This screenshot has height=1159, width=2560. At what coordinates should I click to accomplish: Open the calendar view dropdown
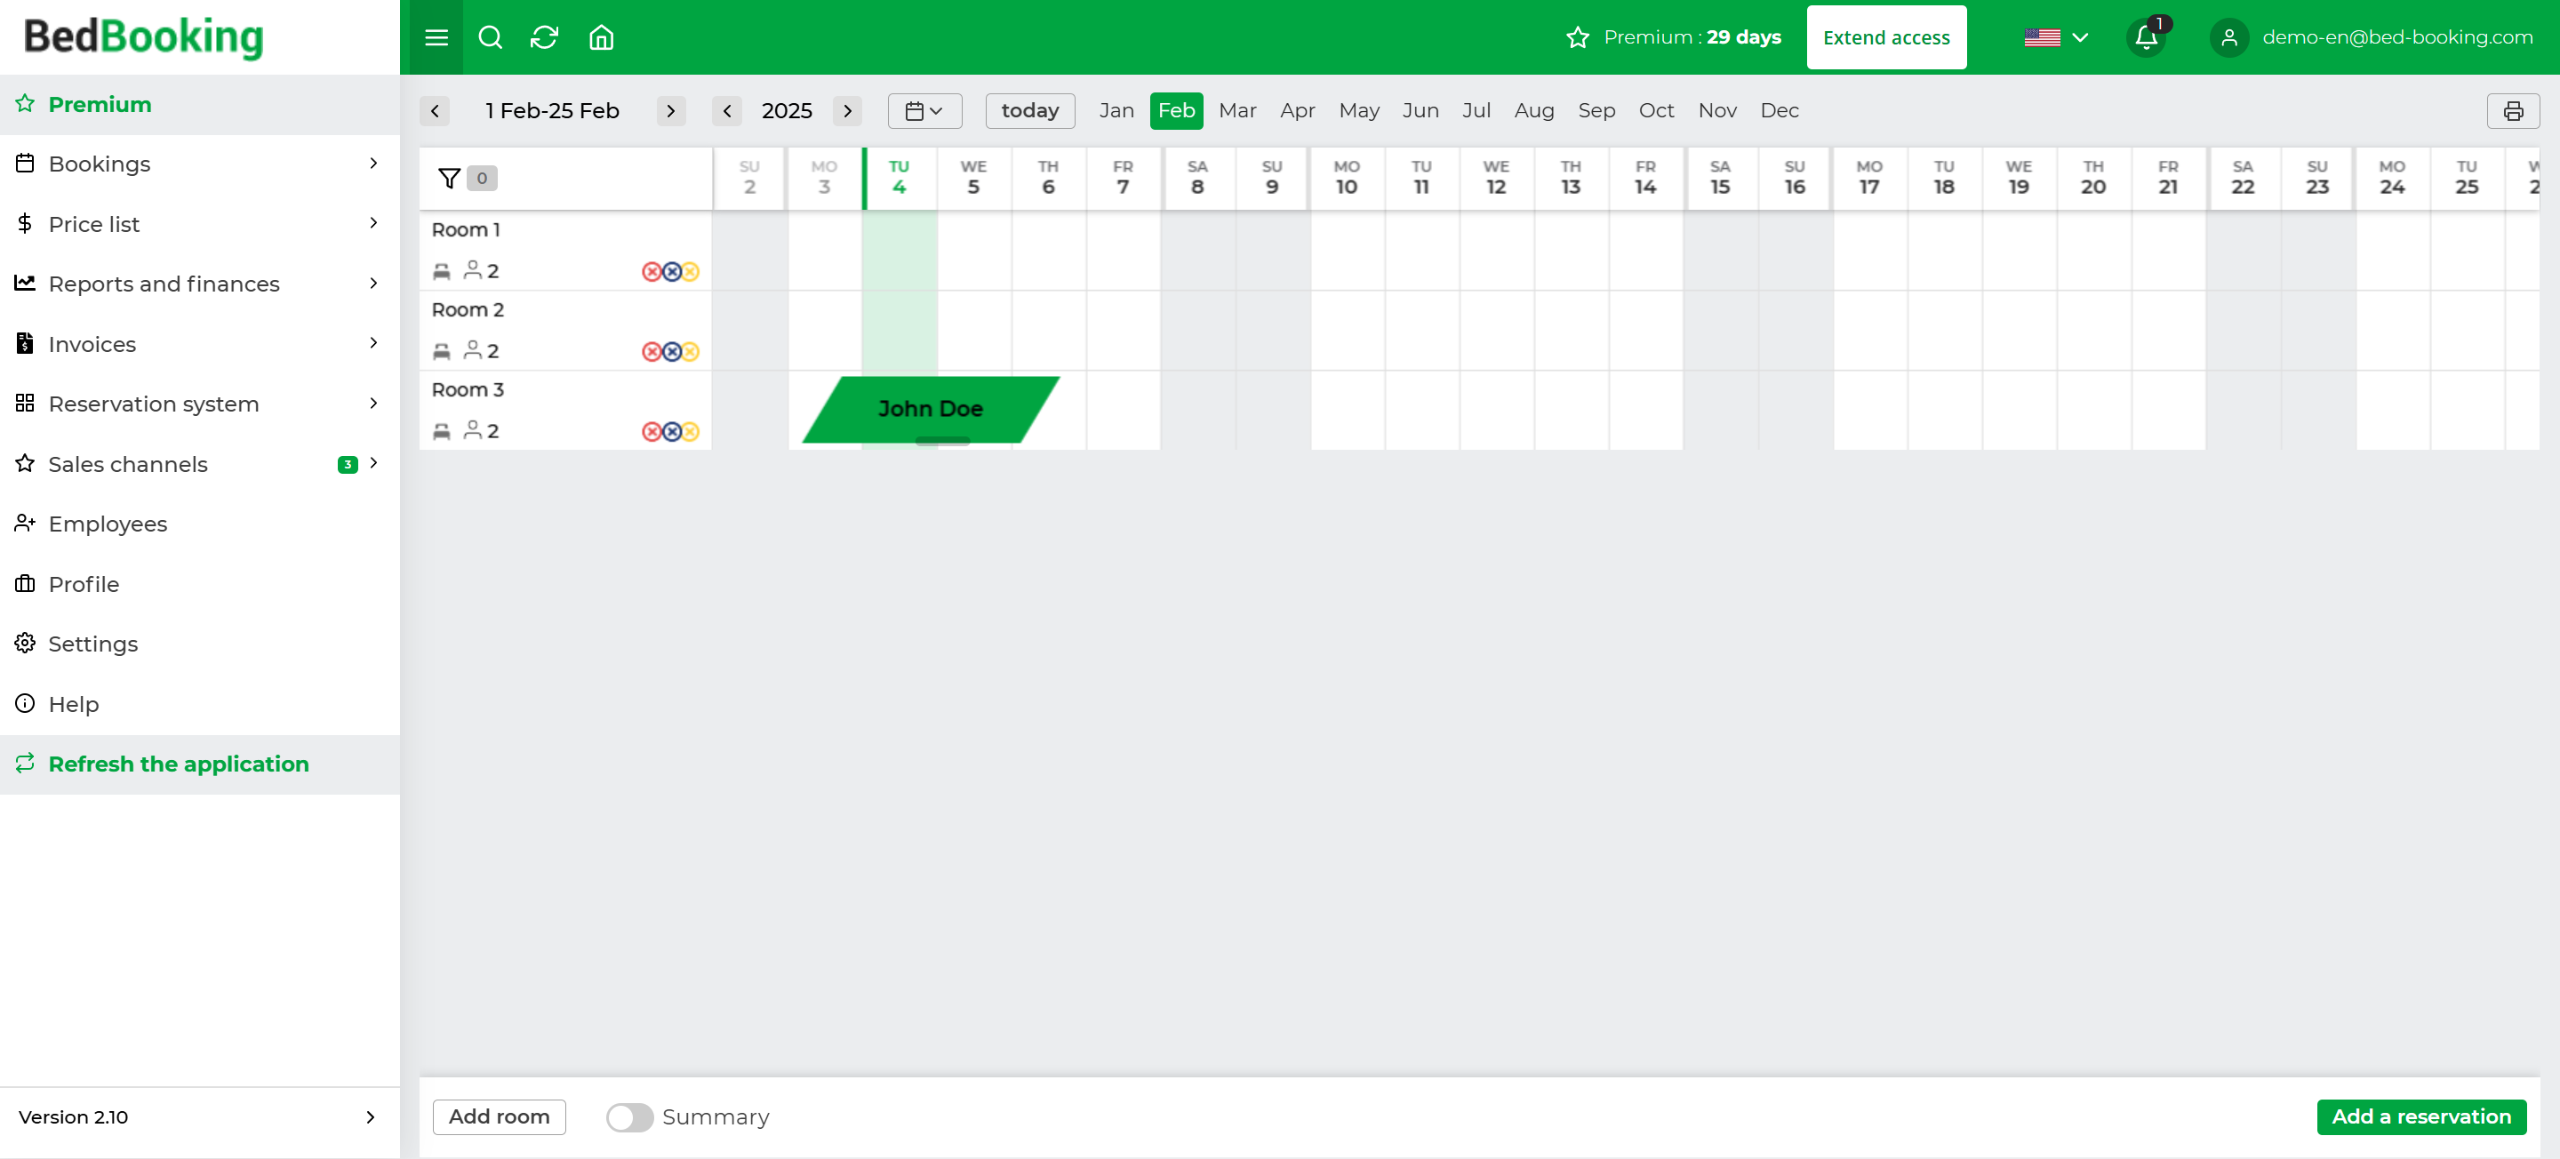[x=924, y=111]
